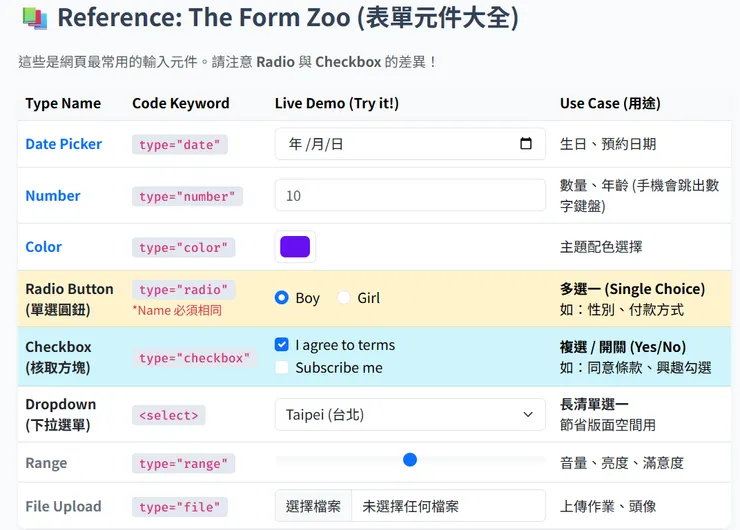Select the Girl radio button
The width and height of the screenshot is (740, 530).
[x=344, y=298]
